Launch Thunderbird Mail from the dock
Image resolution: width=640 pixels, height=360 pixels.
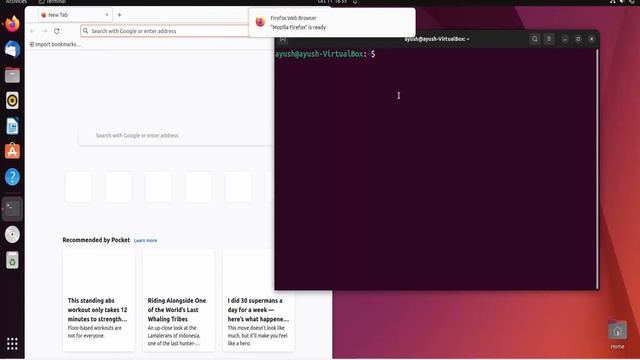click(12, 50)
